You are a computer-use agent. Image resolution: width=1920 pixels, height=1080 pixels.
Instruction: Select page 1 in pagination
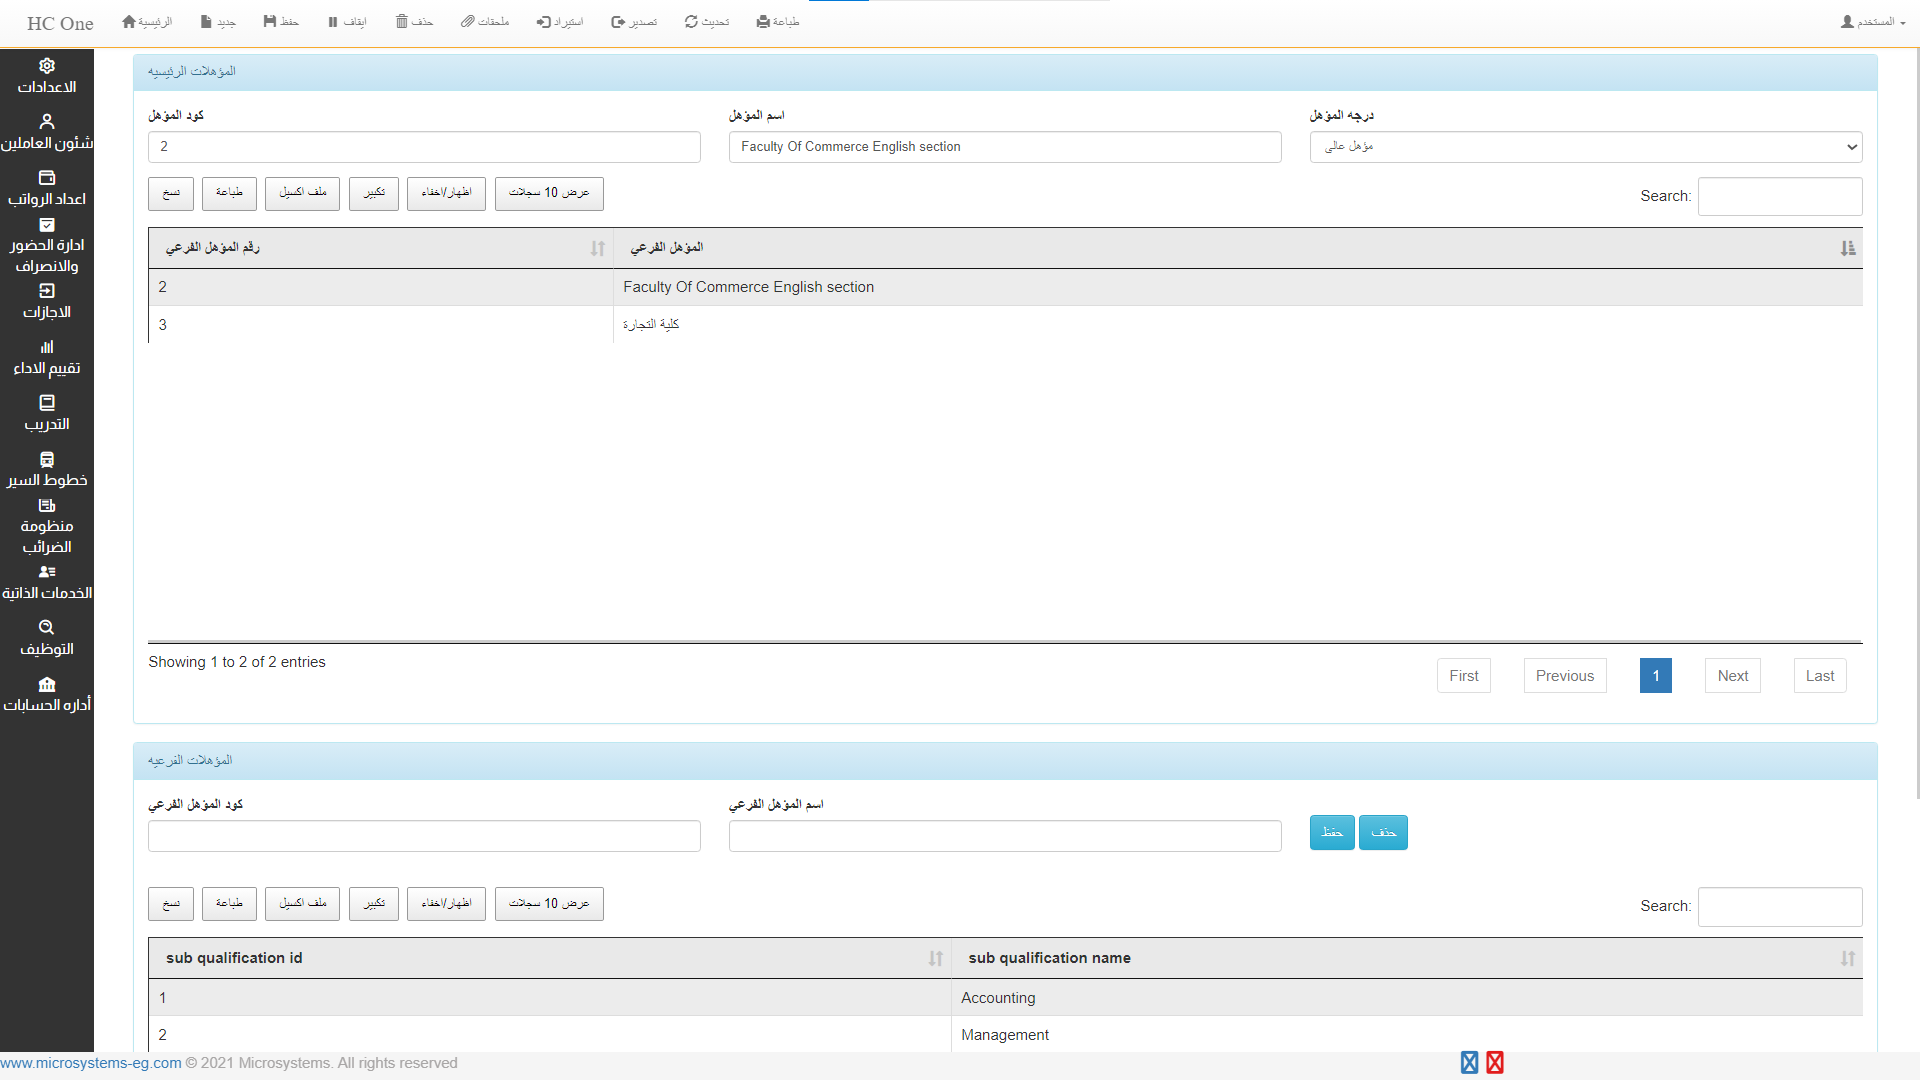(x=1656, y=676)
